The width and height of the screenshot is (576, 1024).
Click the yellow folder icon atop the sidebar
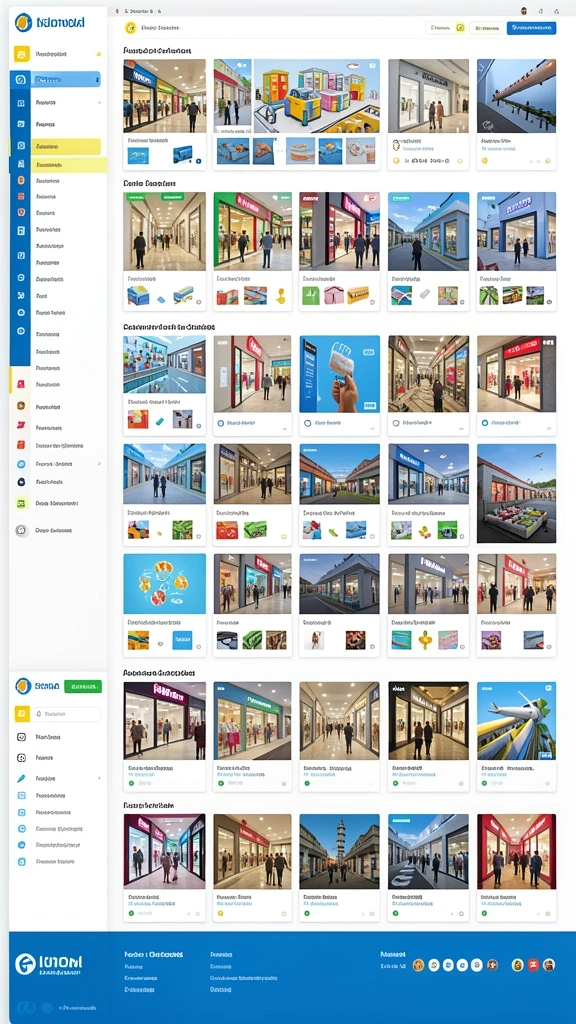(22, 54)
